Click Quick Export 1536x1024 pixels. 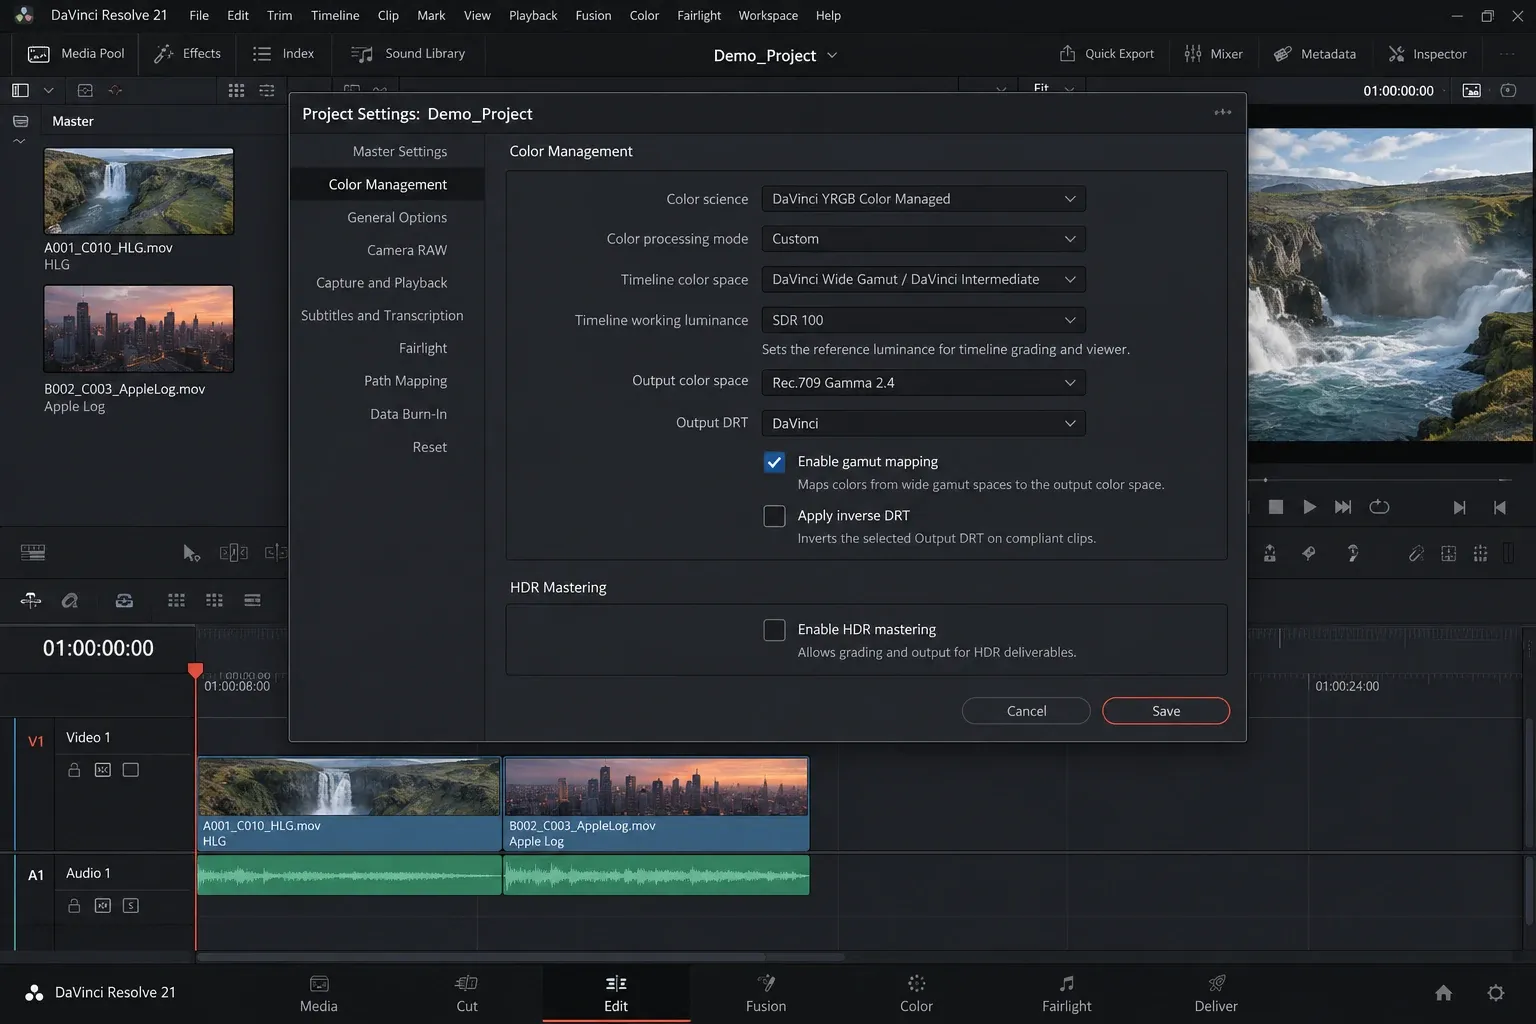(x=1107, y=54)
